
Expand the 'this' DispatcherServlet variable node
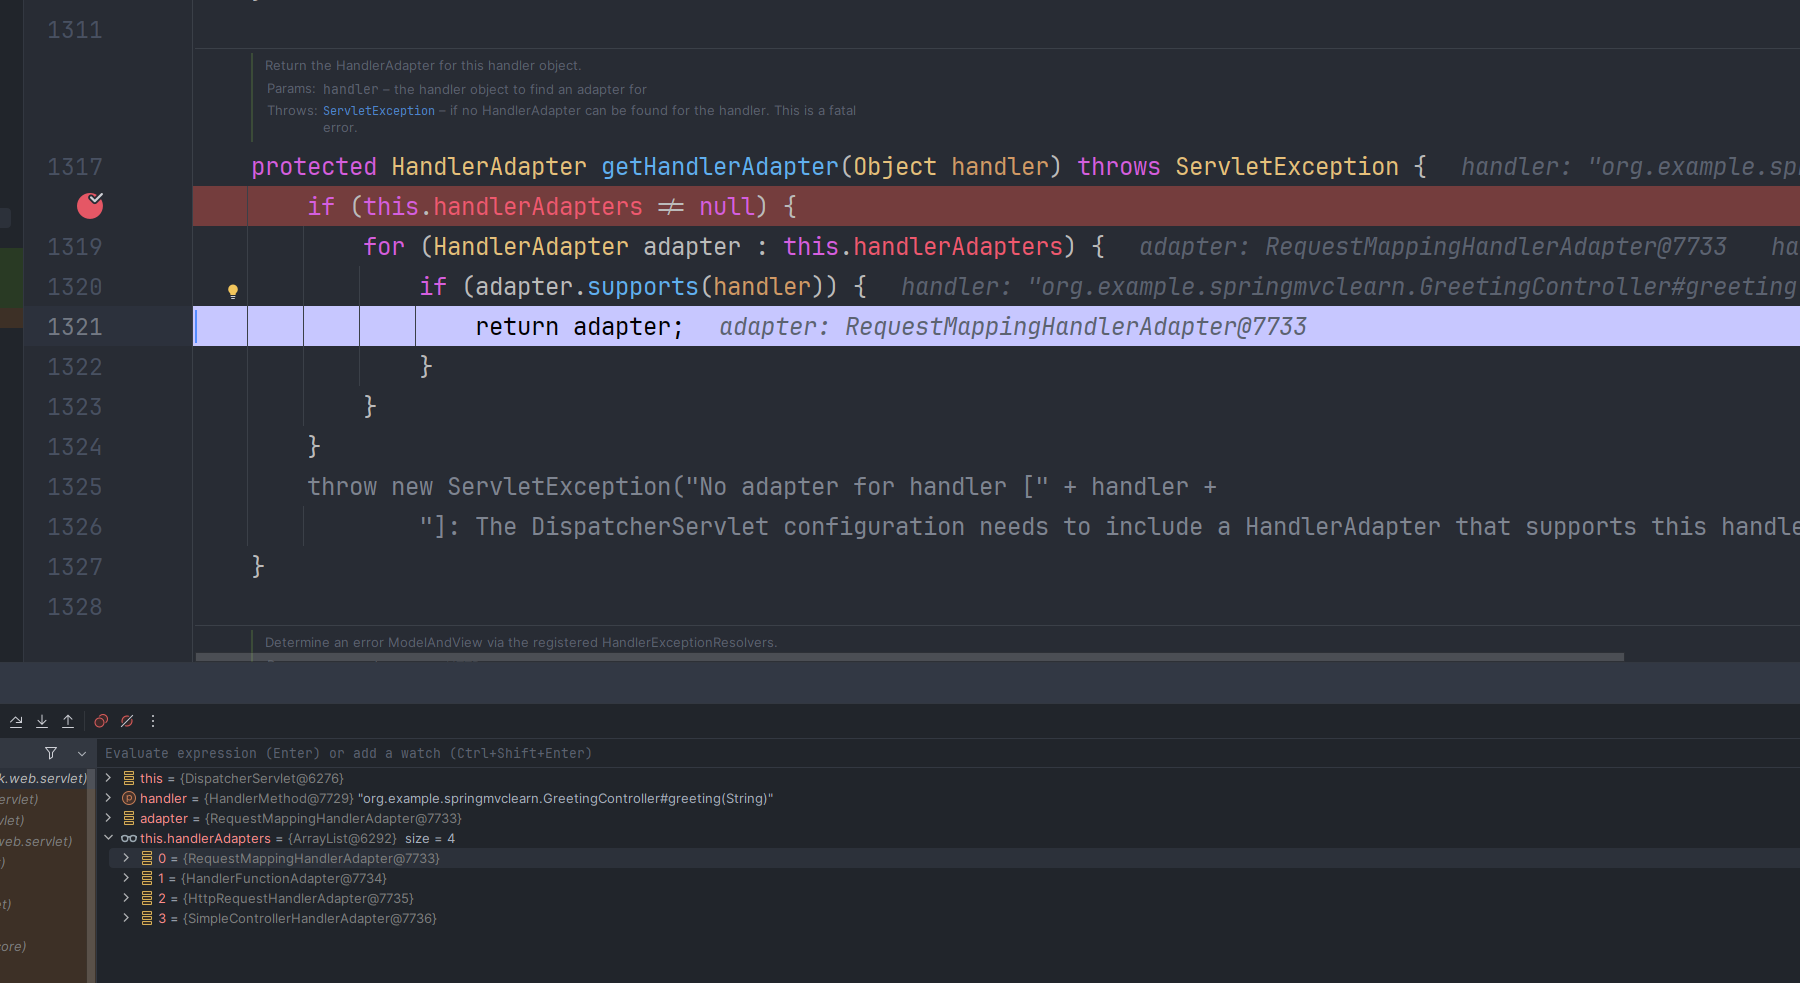click(108, 778)
